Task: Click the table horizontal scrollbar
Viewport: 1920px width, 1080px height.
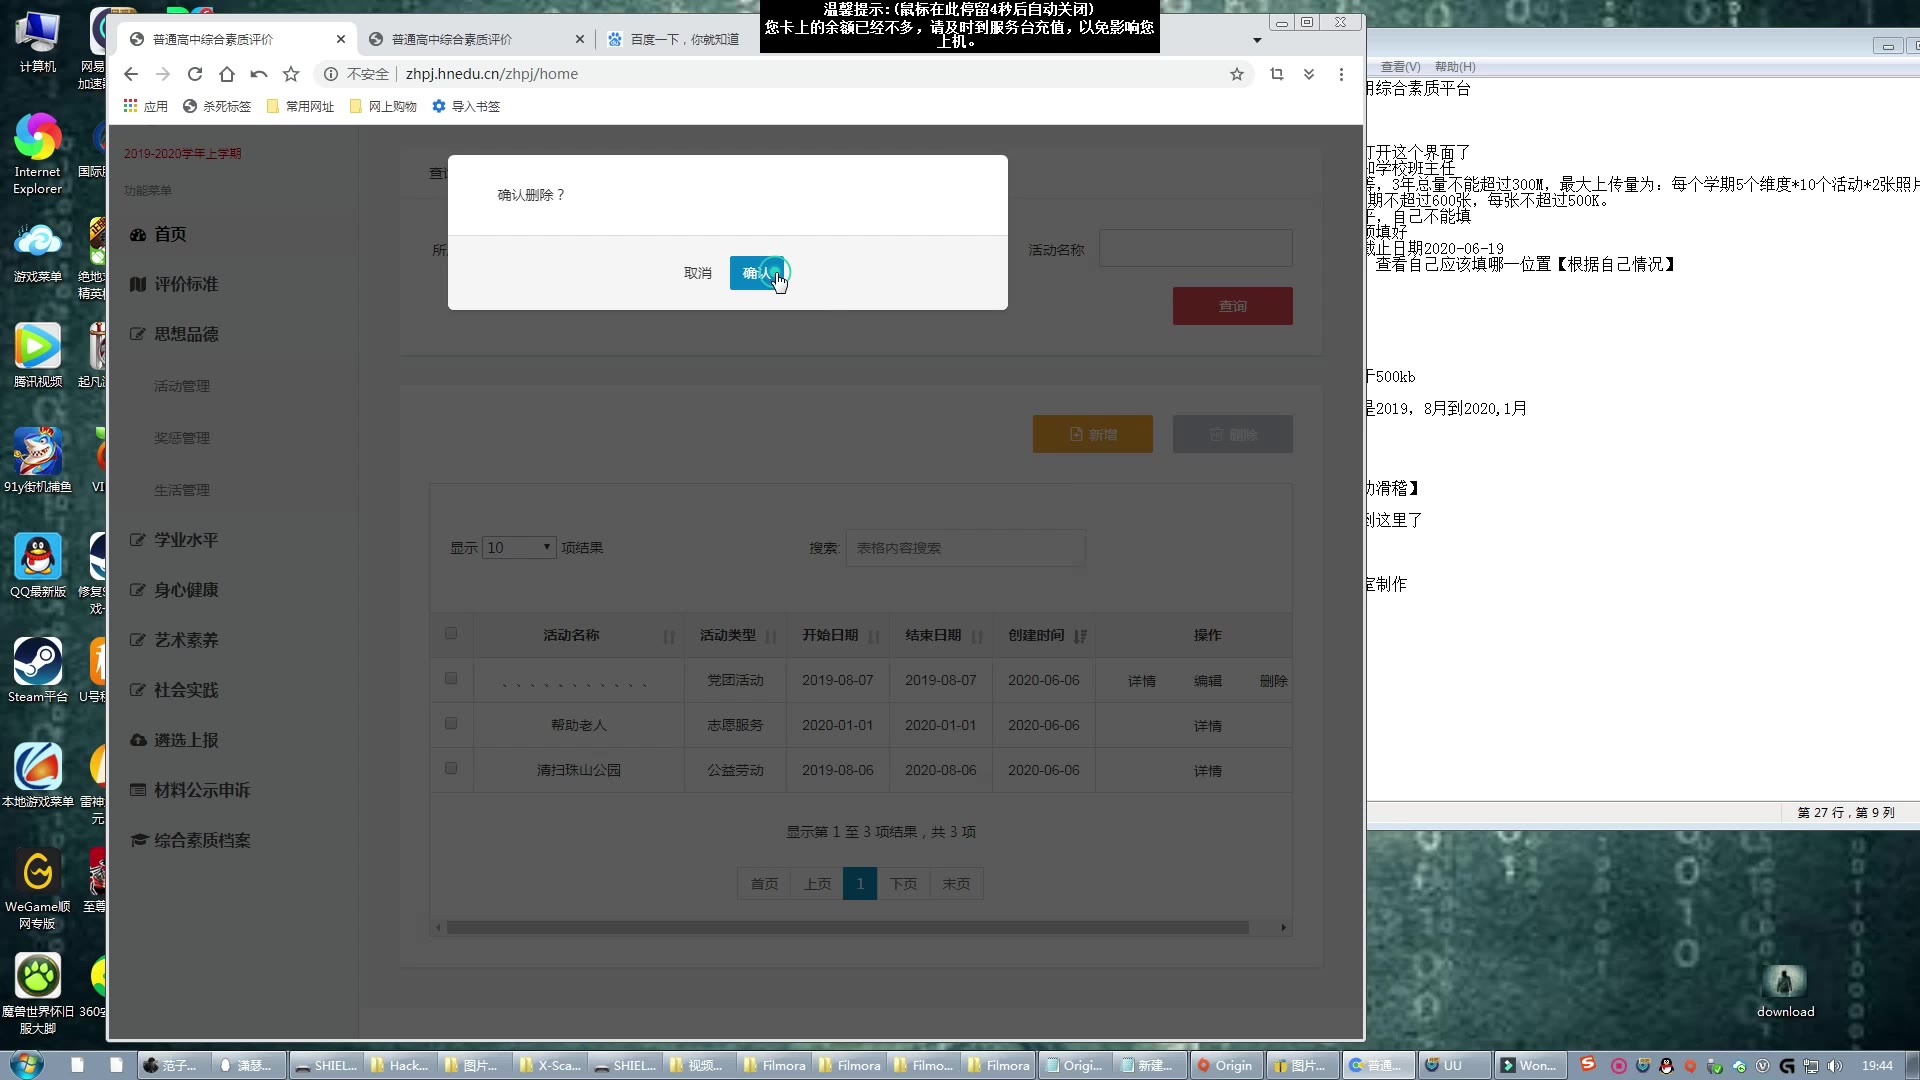Action: click(846, 928)
